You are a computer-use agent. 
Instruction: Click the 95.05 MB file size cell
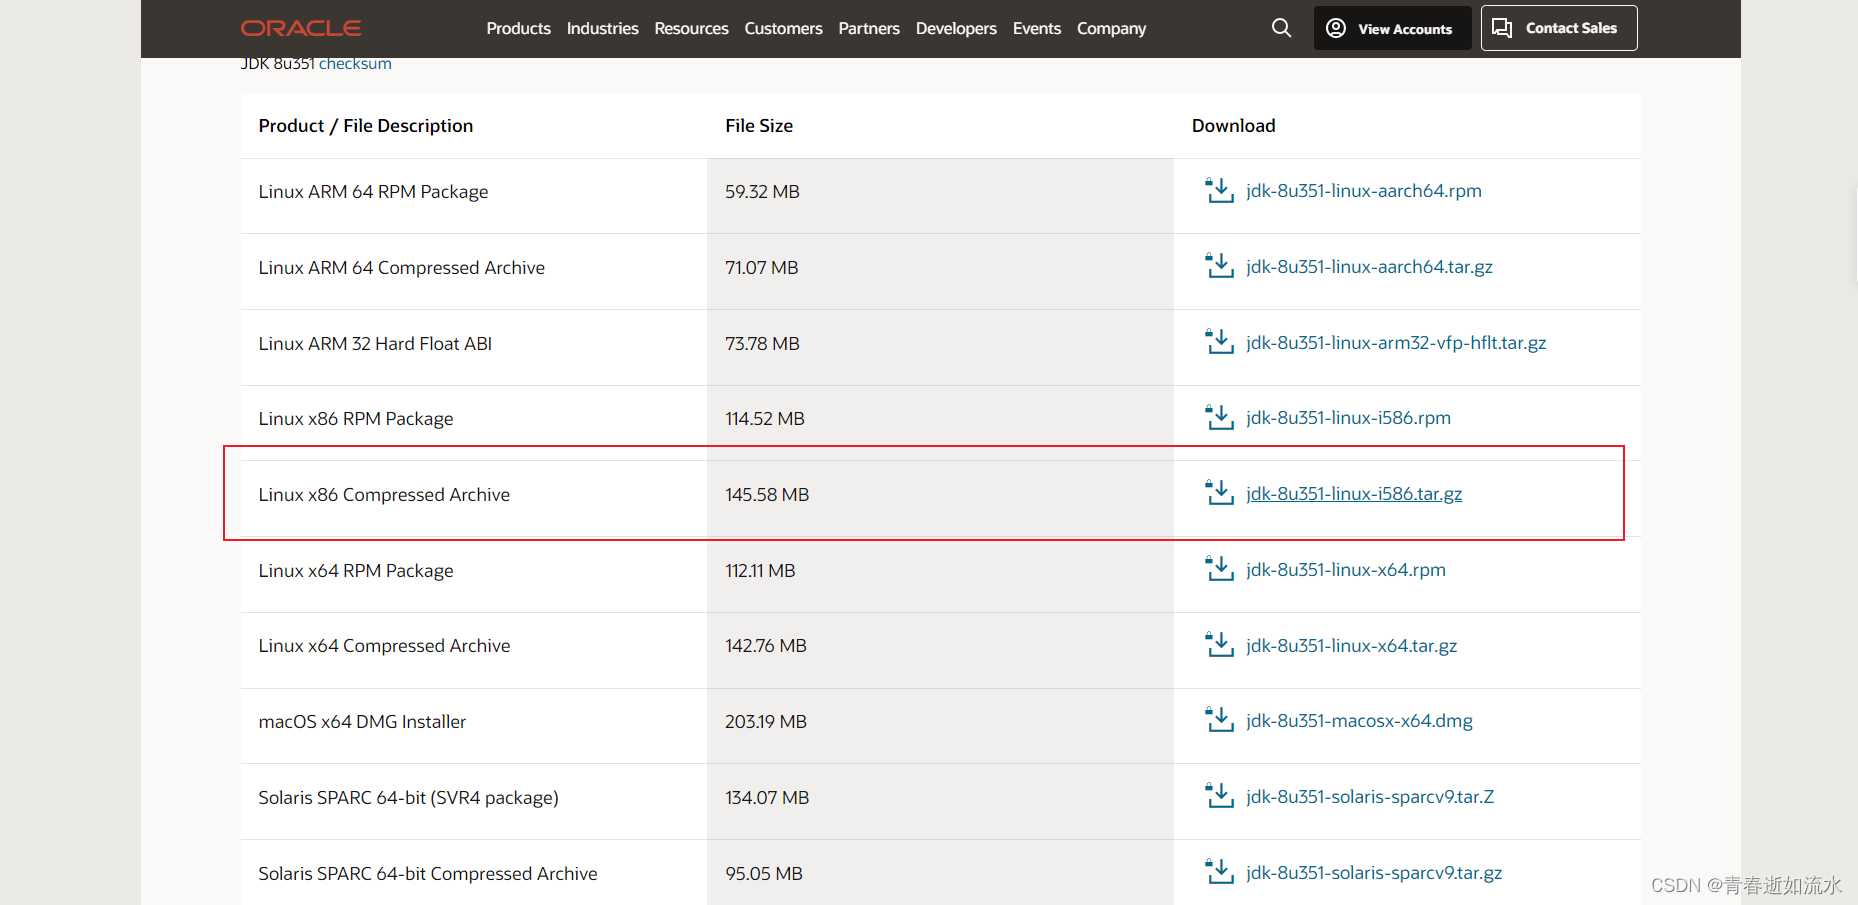point(940,873)
